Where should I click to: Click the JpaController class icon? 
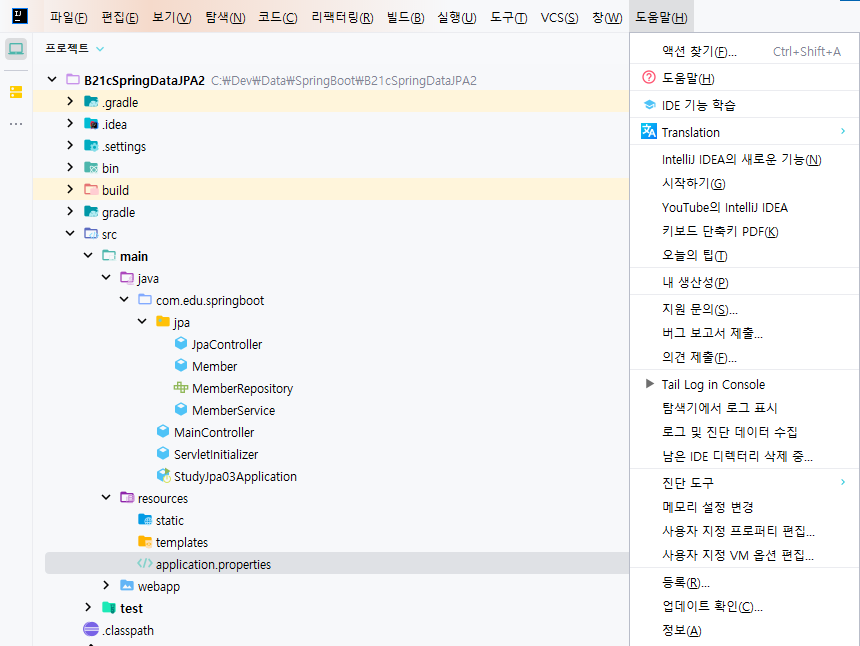coord(181,343)
